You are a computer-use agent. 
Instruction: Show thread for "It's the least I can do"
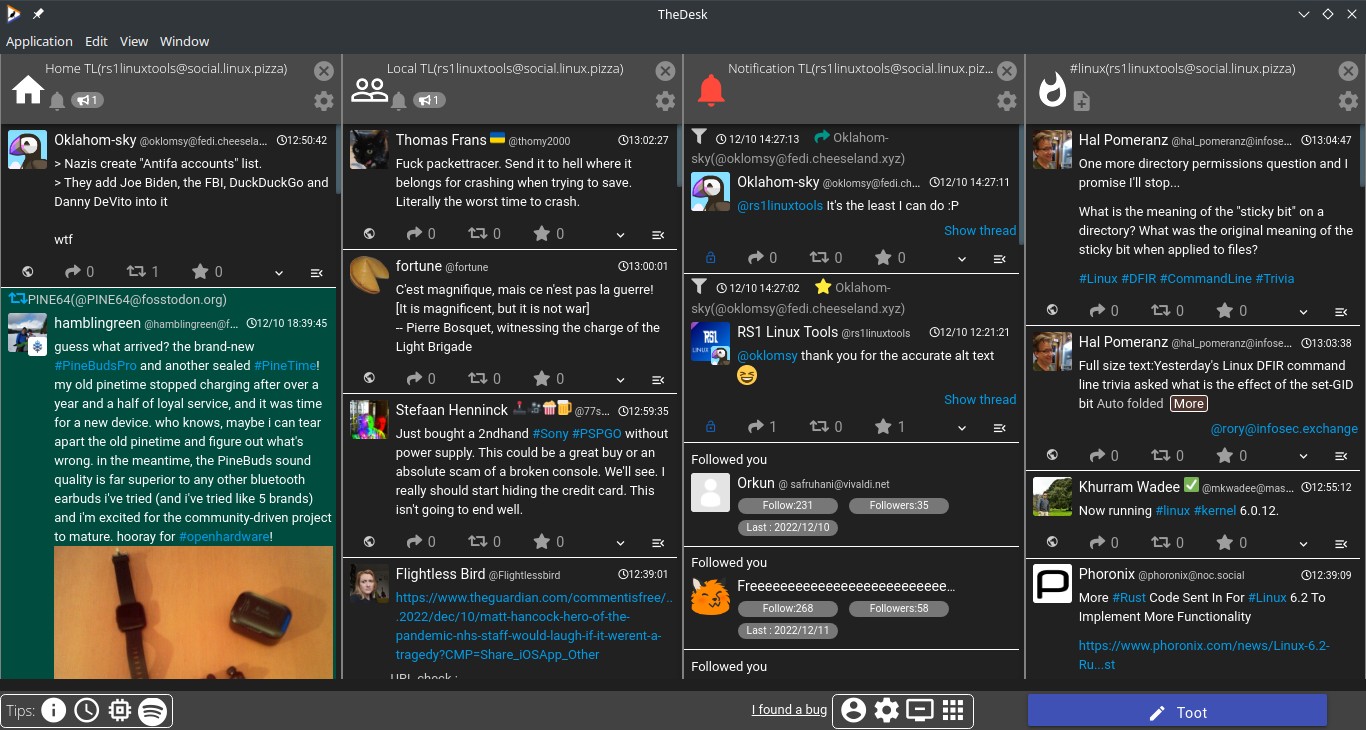pyautogui.click(x=980, y=230)
